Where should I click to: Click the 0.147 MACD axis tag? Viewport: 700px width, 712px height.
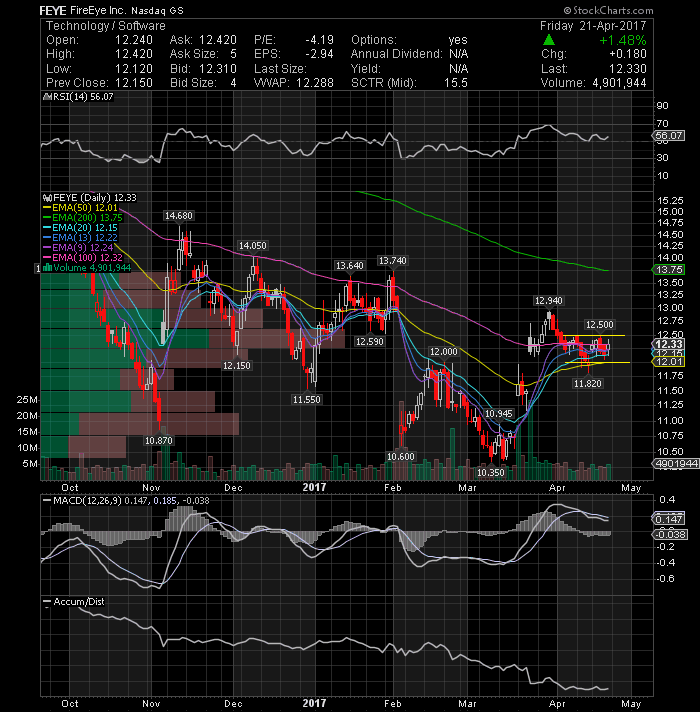coord(669,519)
